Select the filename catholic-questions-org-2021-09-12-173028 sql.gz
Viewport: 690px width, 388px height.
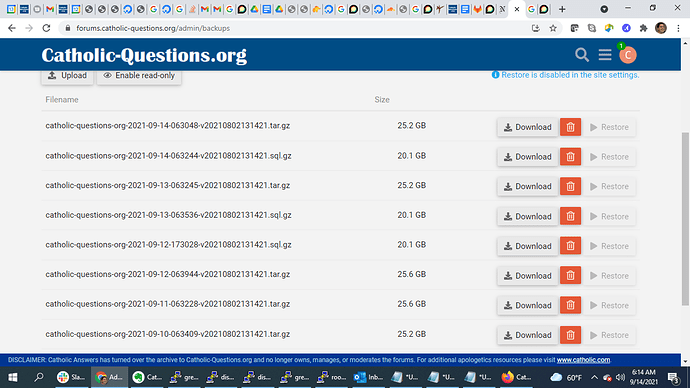pyautogui.click(x=168, y=245)
